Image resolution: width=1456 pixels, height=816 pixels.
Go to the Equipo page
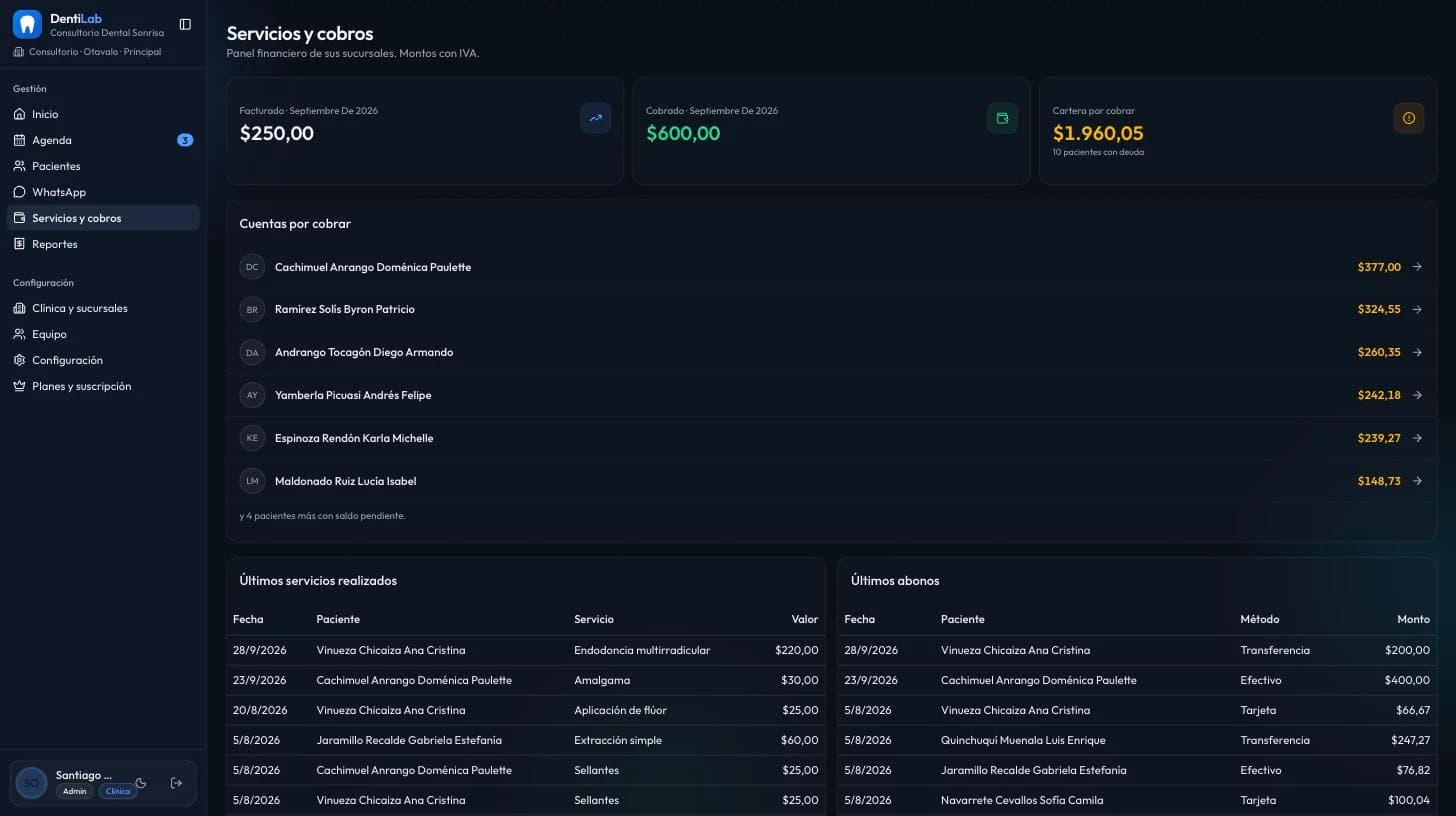103,334
